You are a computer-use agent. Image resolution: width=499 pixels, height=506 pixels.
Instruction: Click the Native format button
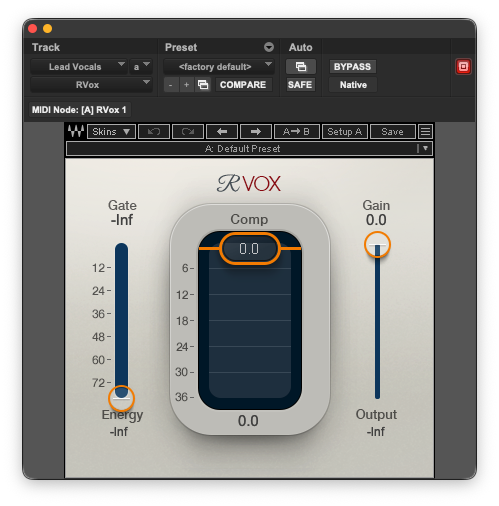point(353,85)
